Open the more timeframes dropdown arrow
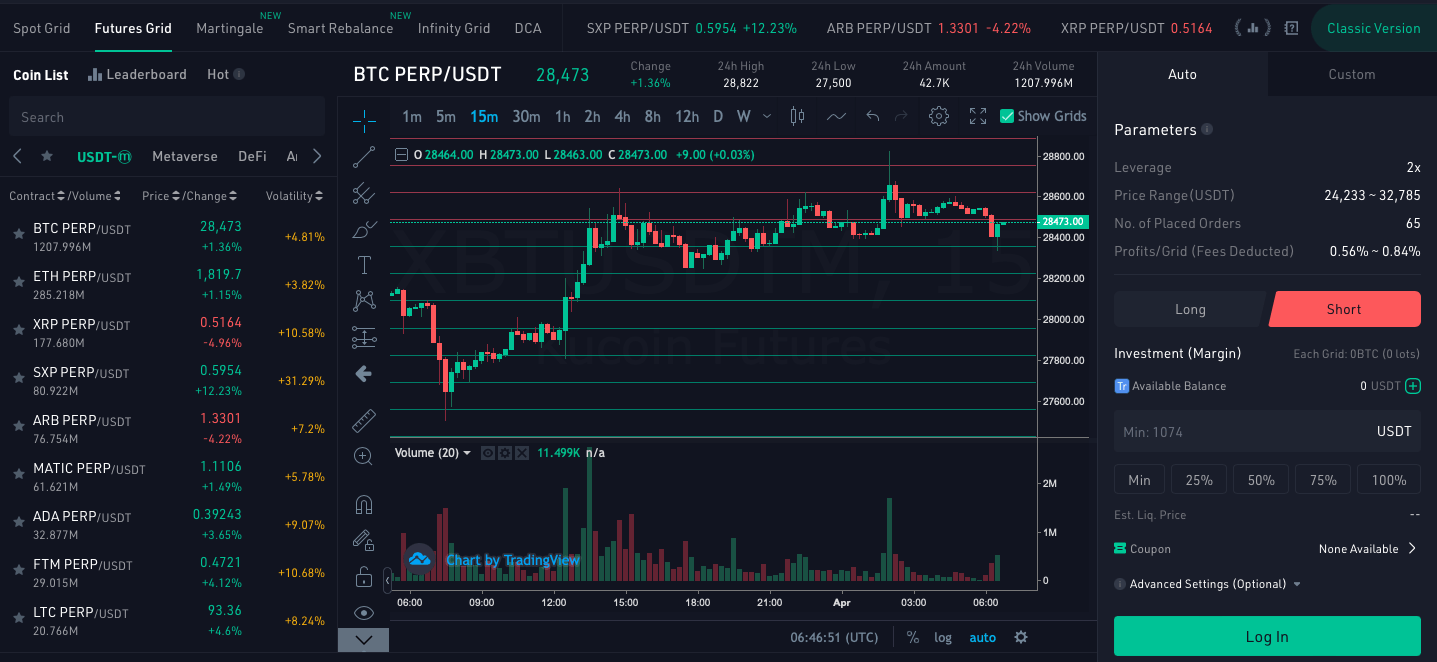This screenshot has width=1437, height=662. coord(767,116)
